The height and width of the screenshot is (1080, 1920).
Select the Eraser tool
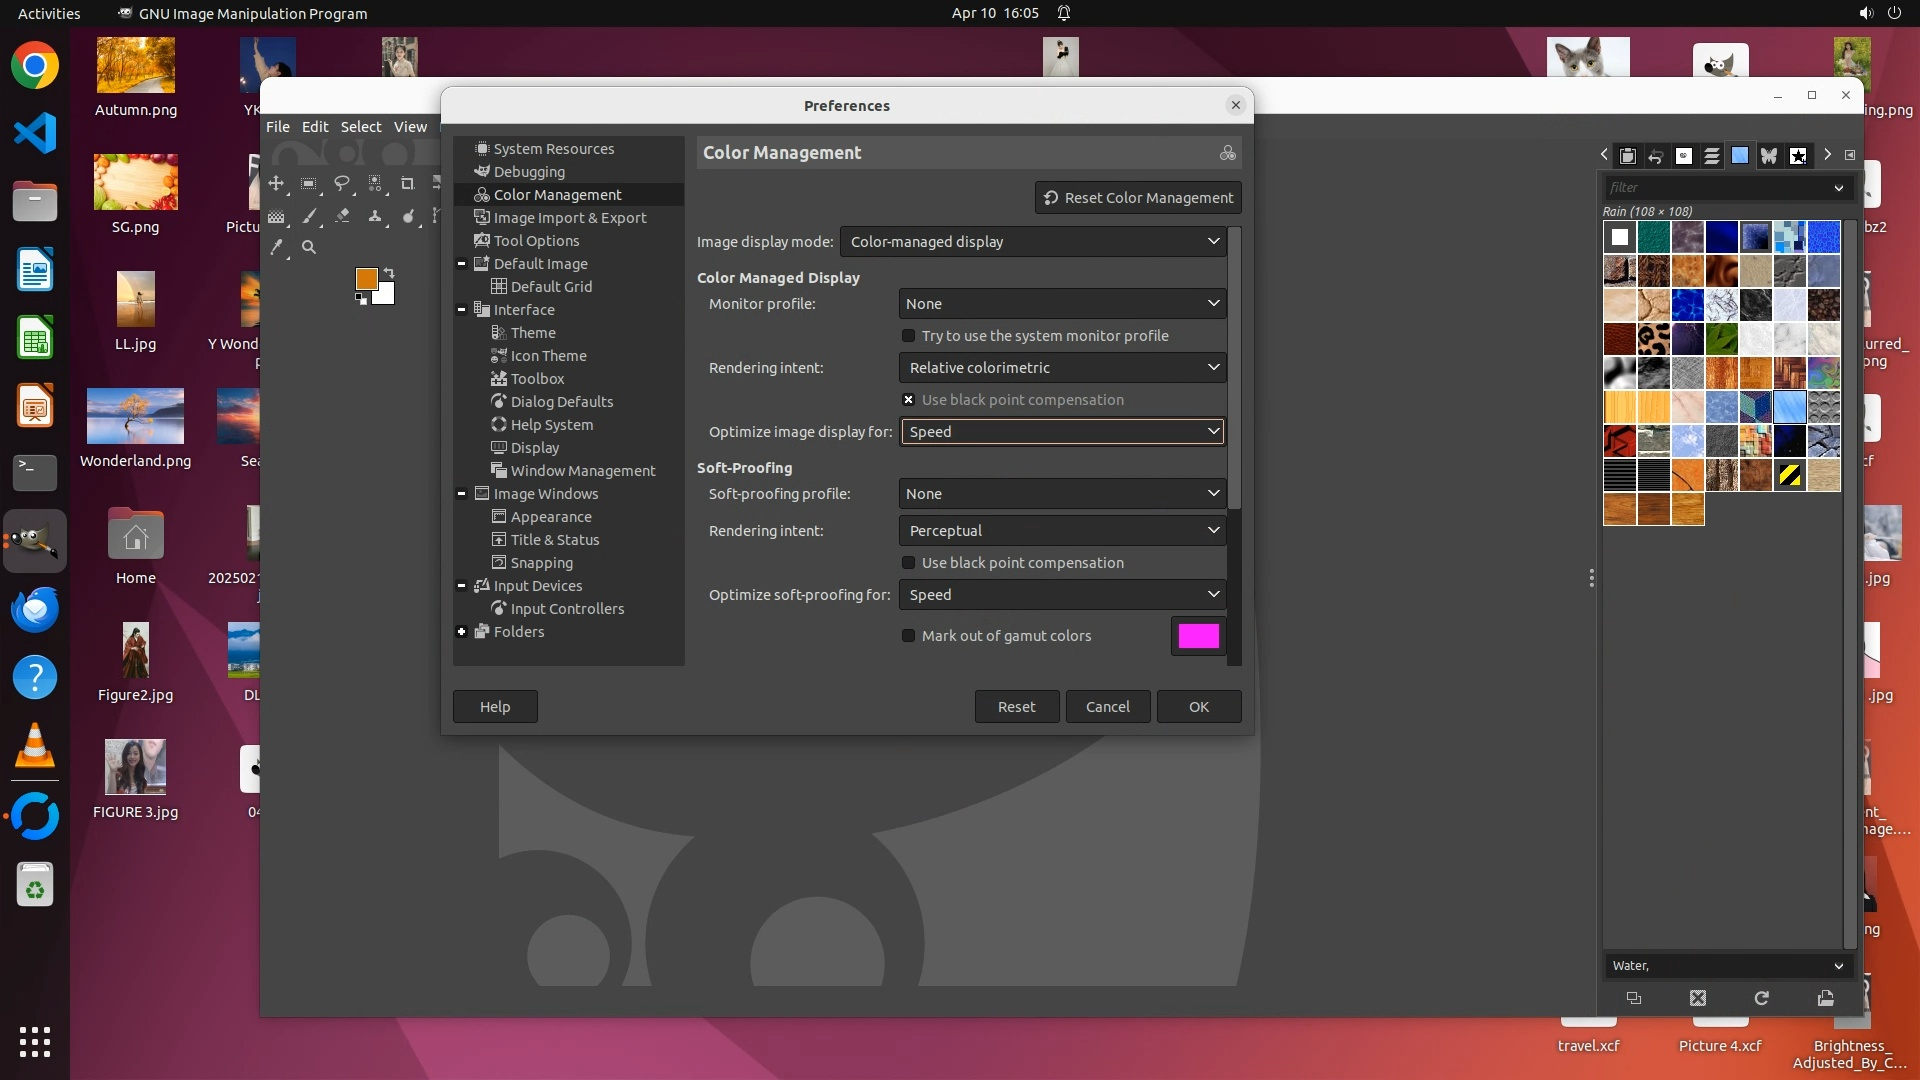(342, 216)
